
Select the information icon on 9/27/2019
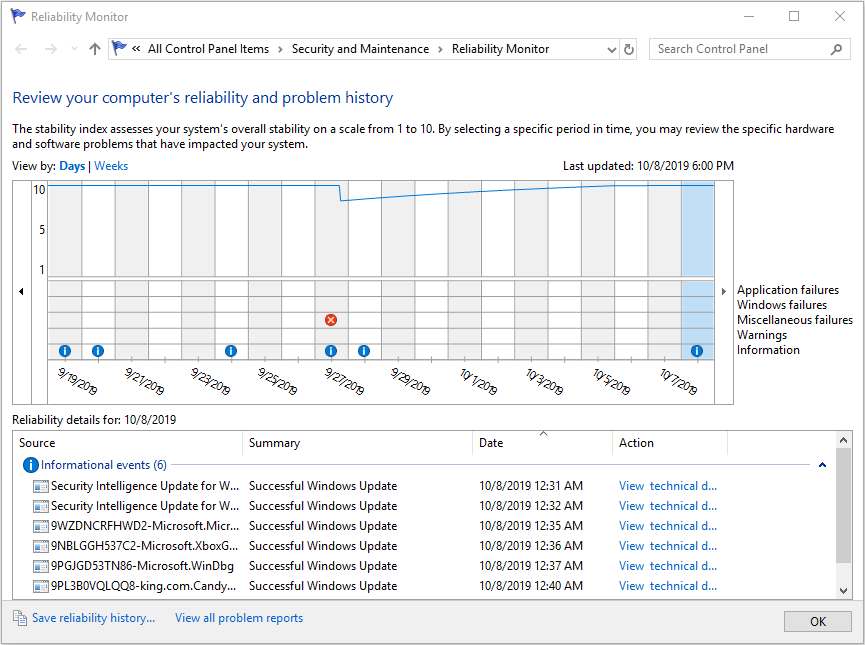pos(331,351)
